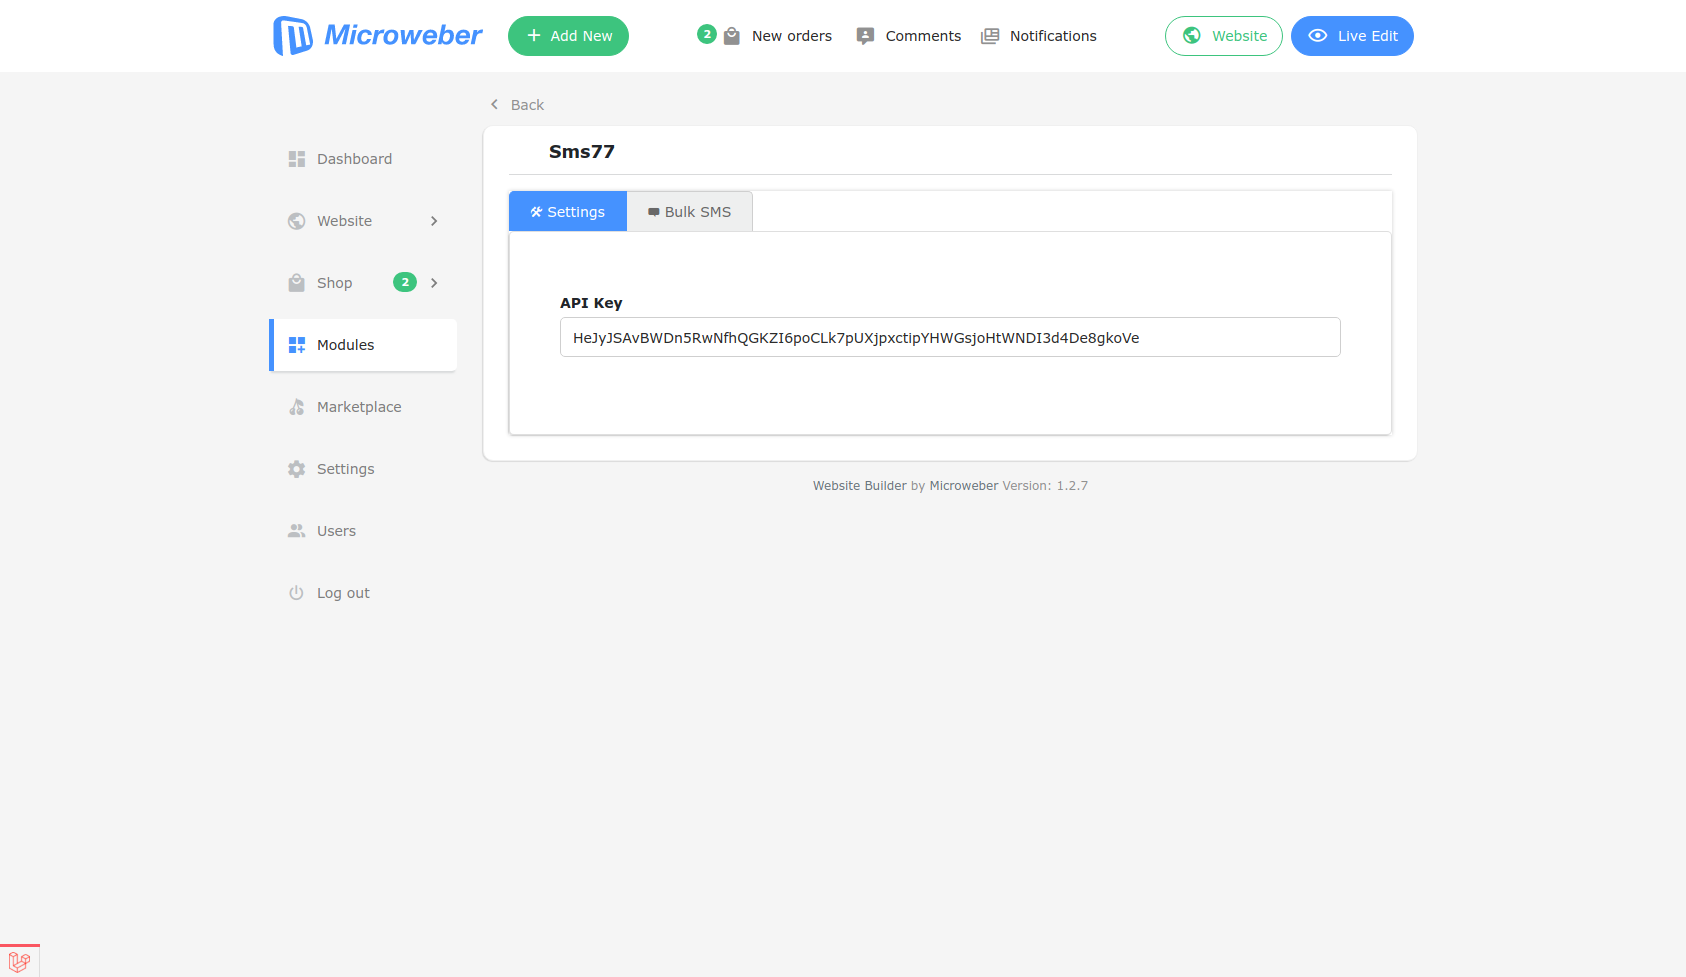Click into the API Key input field
Screen dimensions: 1686x977
(950, 338)
